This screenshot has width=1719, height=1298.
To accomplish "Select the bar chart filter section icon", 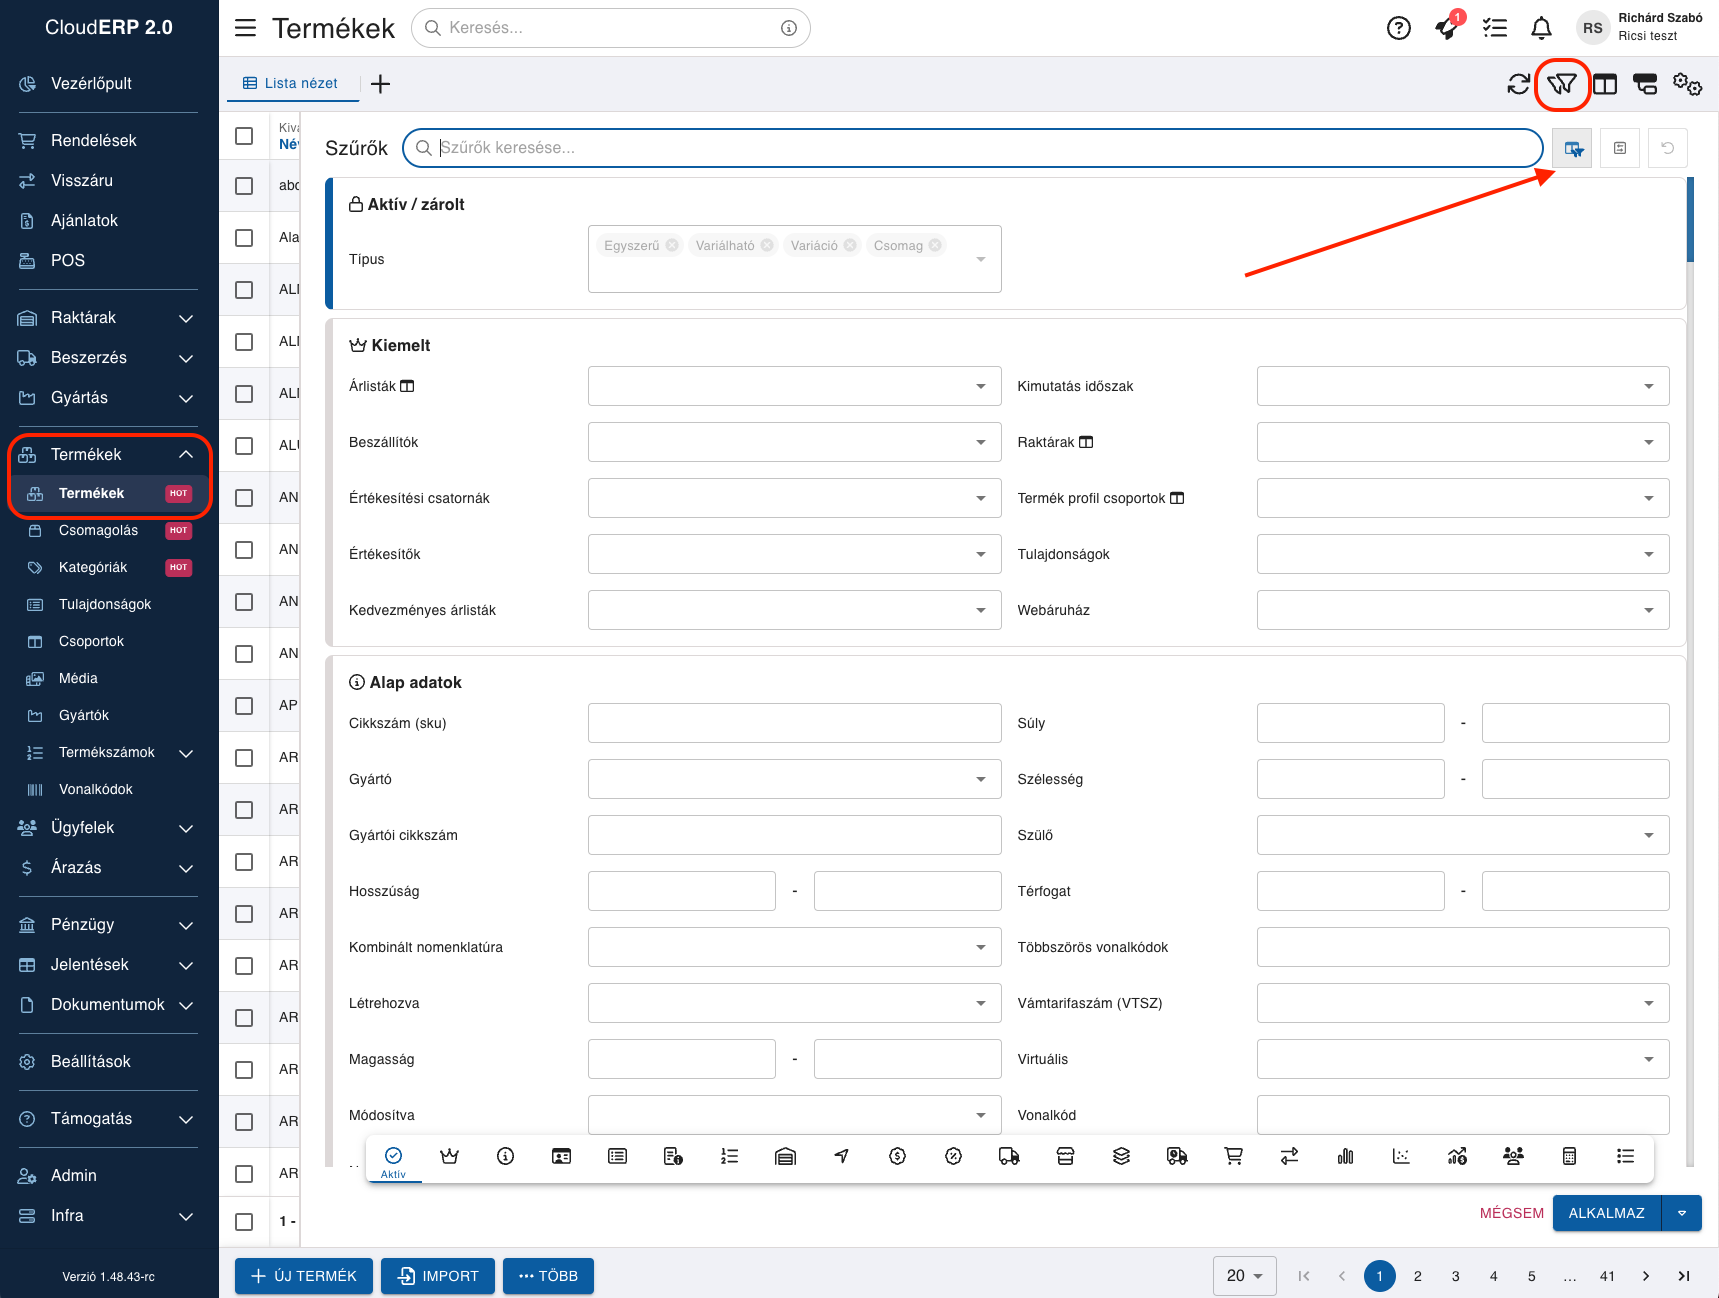I will click(x=1346, y=1157).
